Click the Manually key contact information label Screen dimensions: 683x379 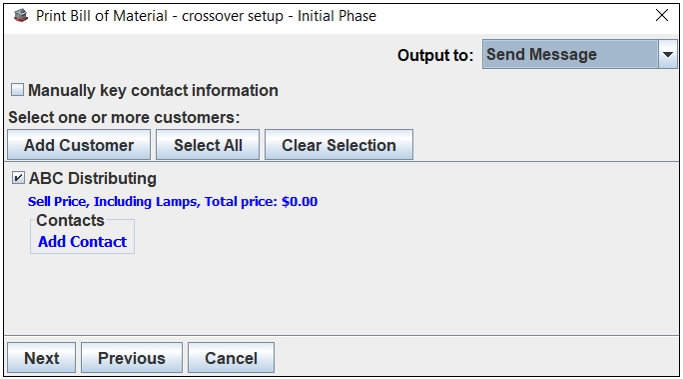(153, 91)
